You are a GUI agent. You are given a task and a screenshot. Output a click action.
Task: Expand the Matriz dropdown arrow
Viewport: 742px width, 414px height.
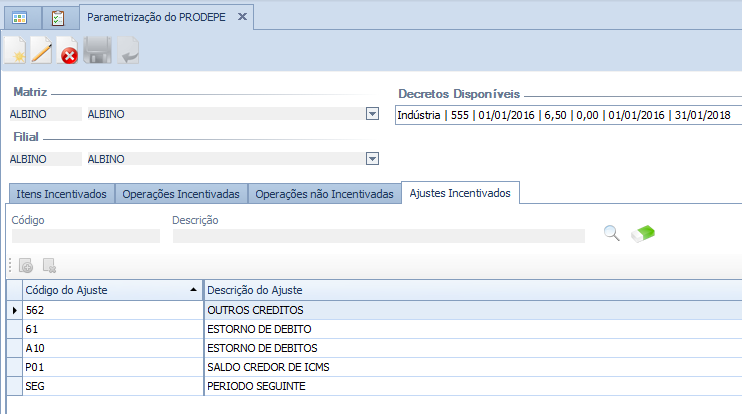click(x=372, y=114)
